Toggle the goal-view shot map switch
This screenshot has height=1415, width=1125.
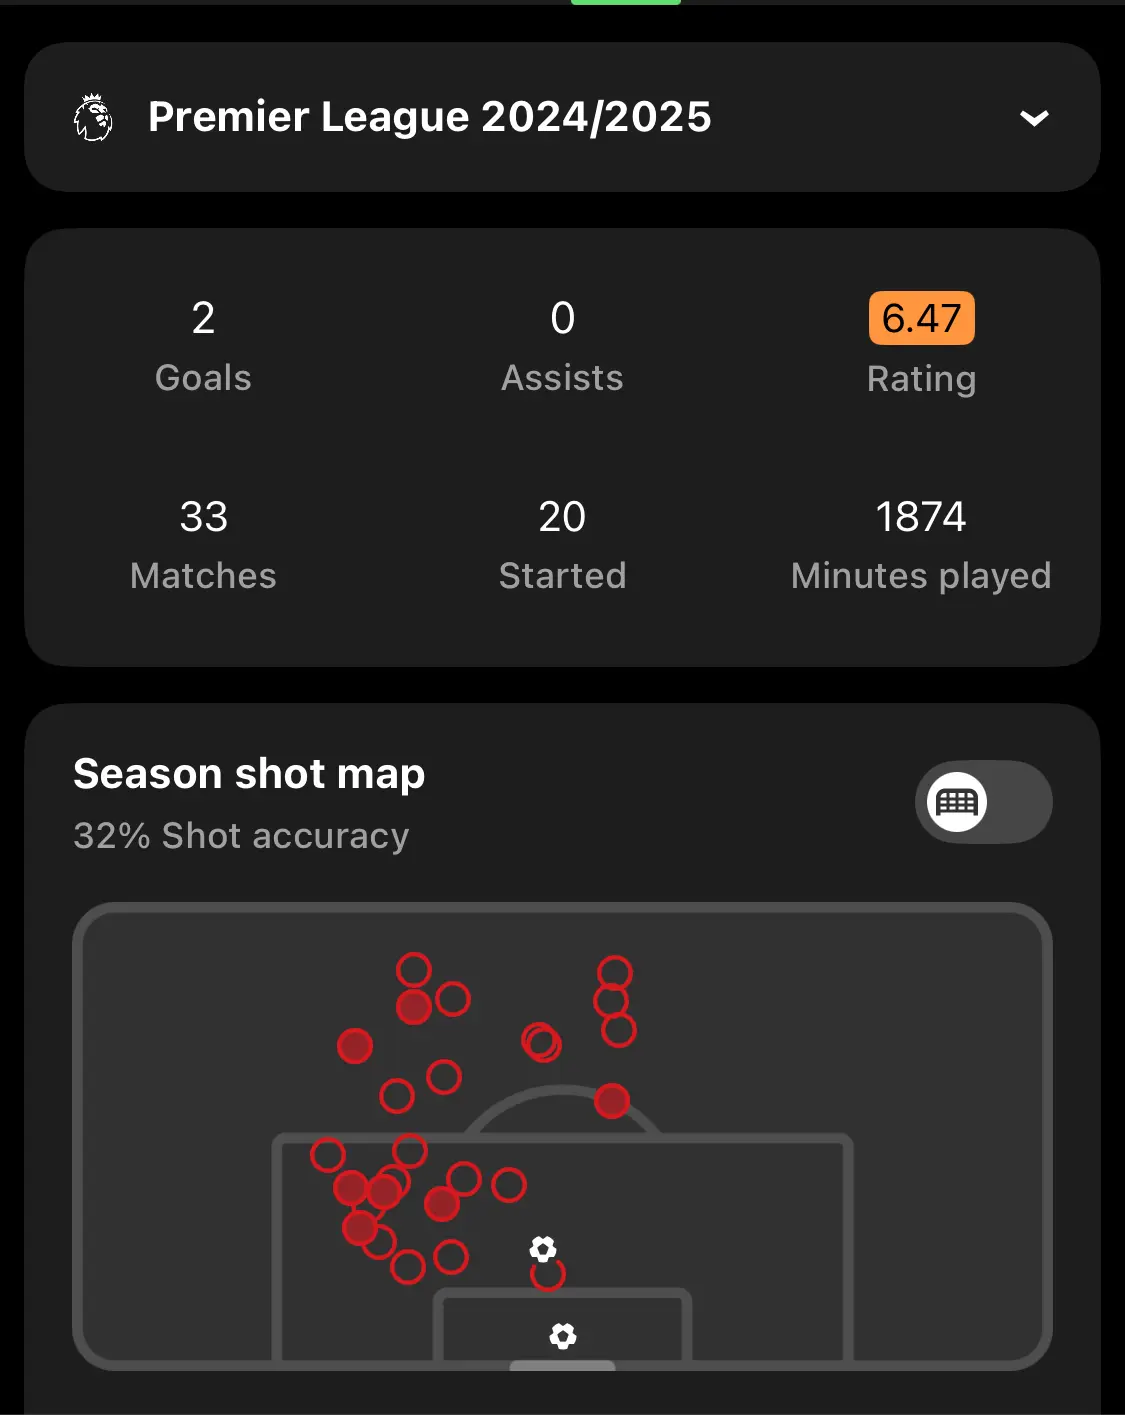[x=983, y=802]
